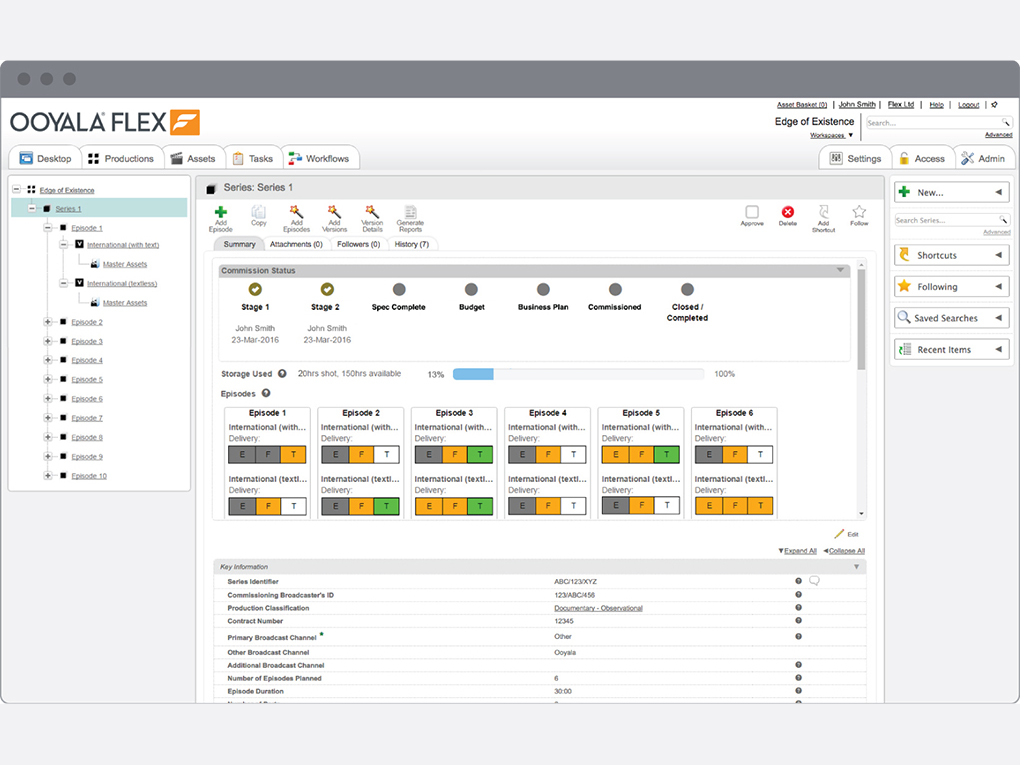1020x765 pixels.
Task: Open the Admin tab
Action: (984, 158)
